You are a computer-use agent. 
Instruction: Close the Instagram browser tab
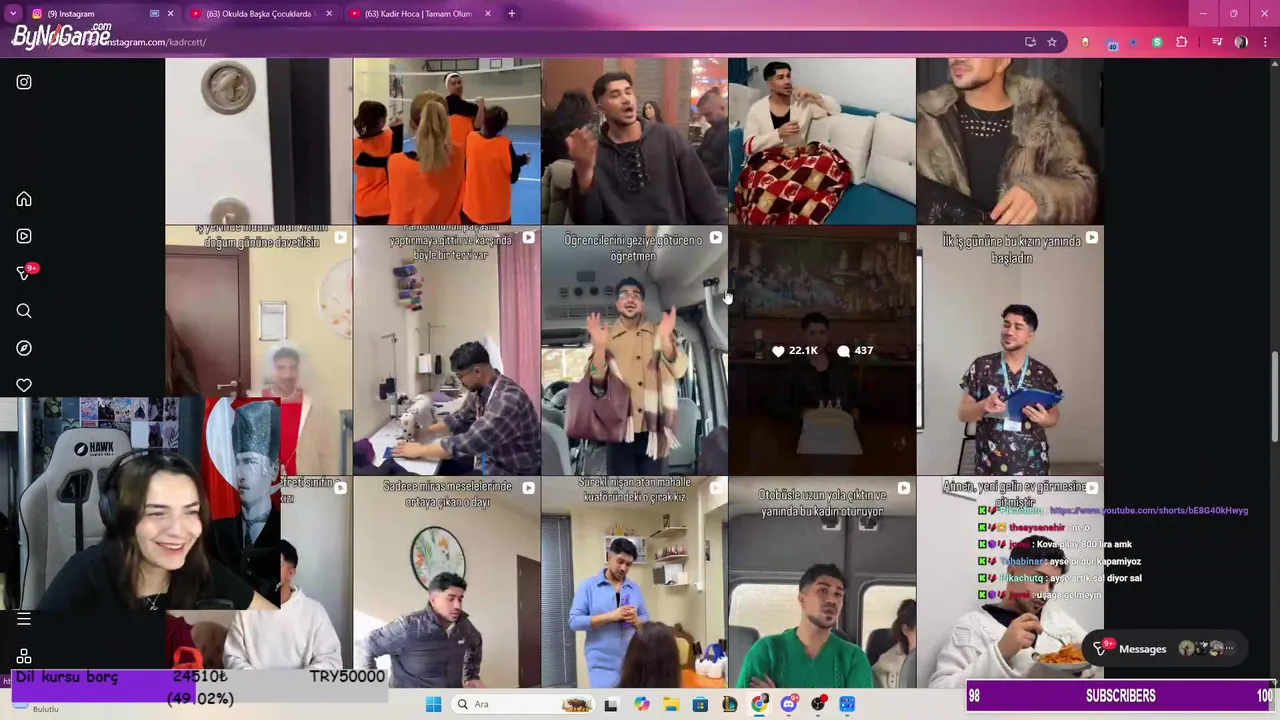point(170,14)
